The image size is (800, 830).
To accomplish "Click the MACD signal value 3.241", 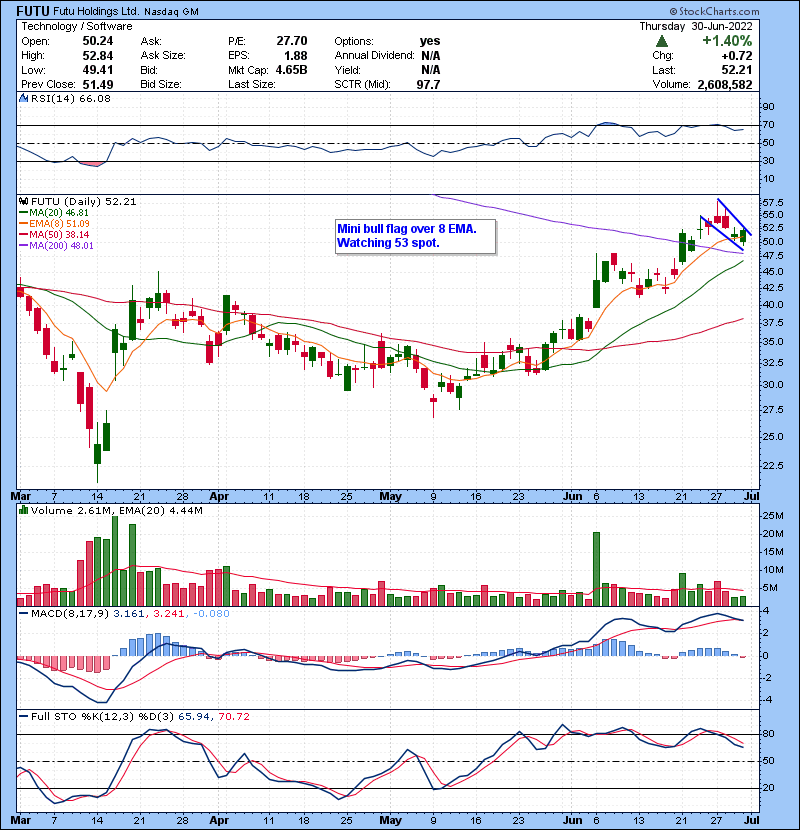I will [168, 614].
